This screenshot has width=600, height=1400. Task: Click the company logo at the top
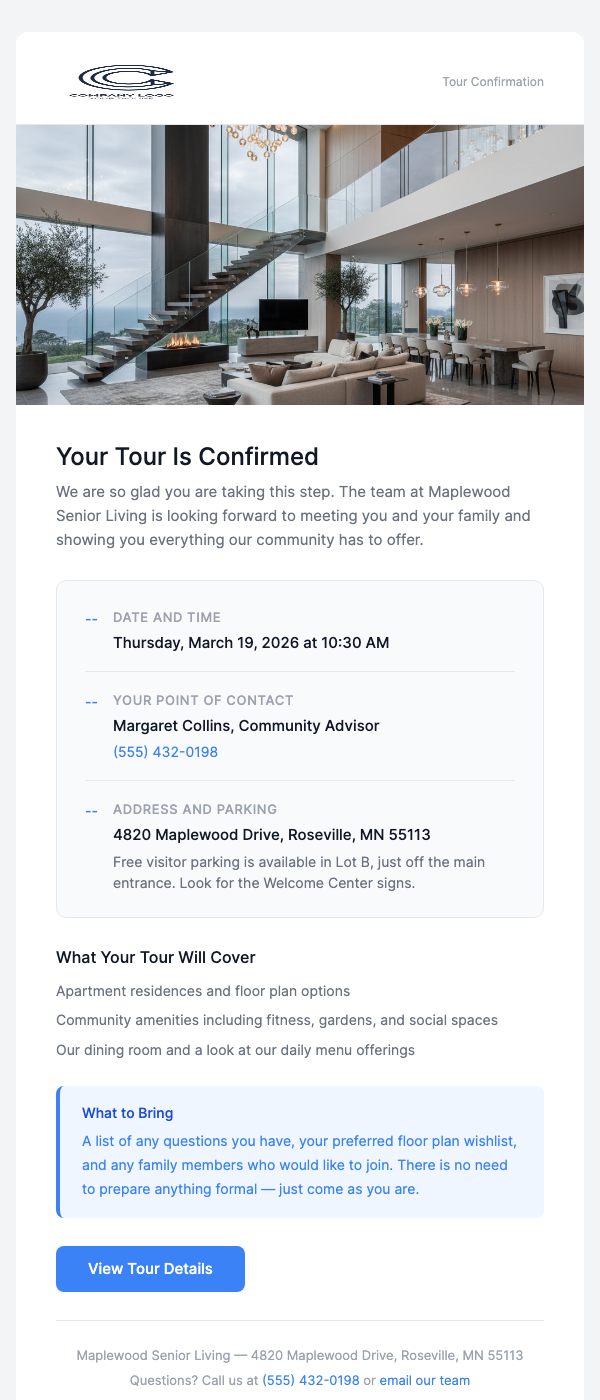[x=123, y=81]
